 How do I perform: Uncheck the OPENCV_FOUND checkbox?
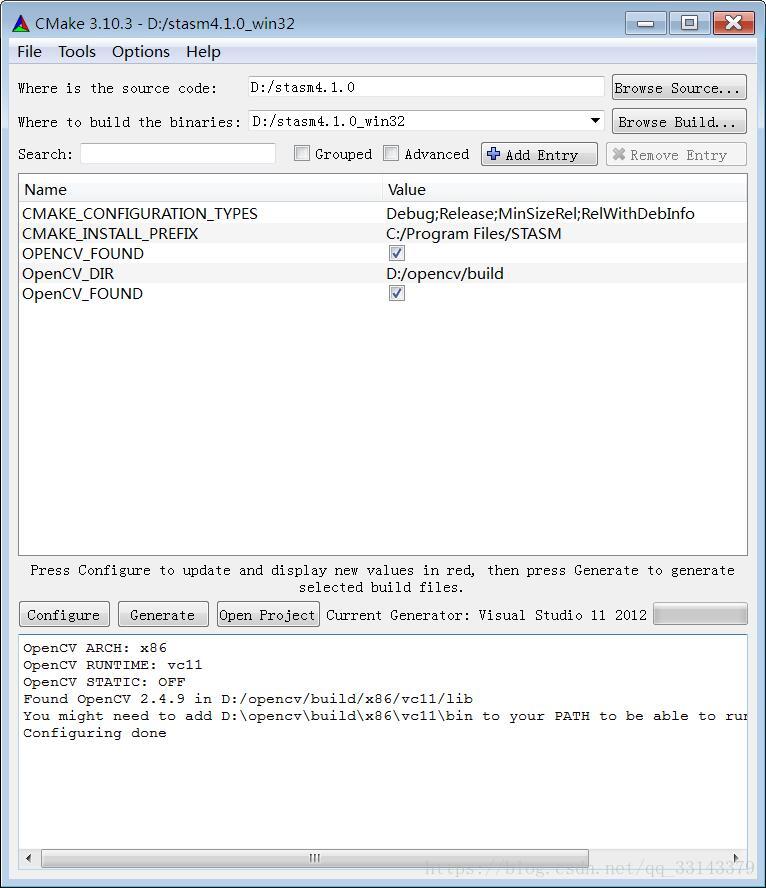click(x=397, y=253)
